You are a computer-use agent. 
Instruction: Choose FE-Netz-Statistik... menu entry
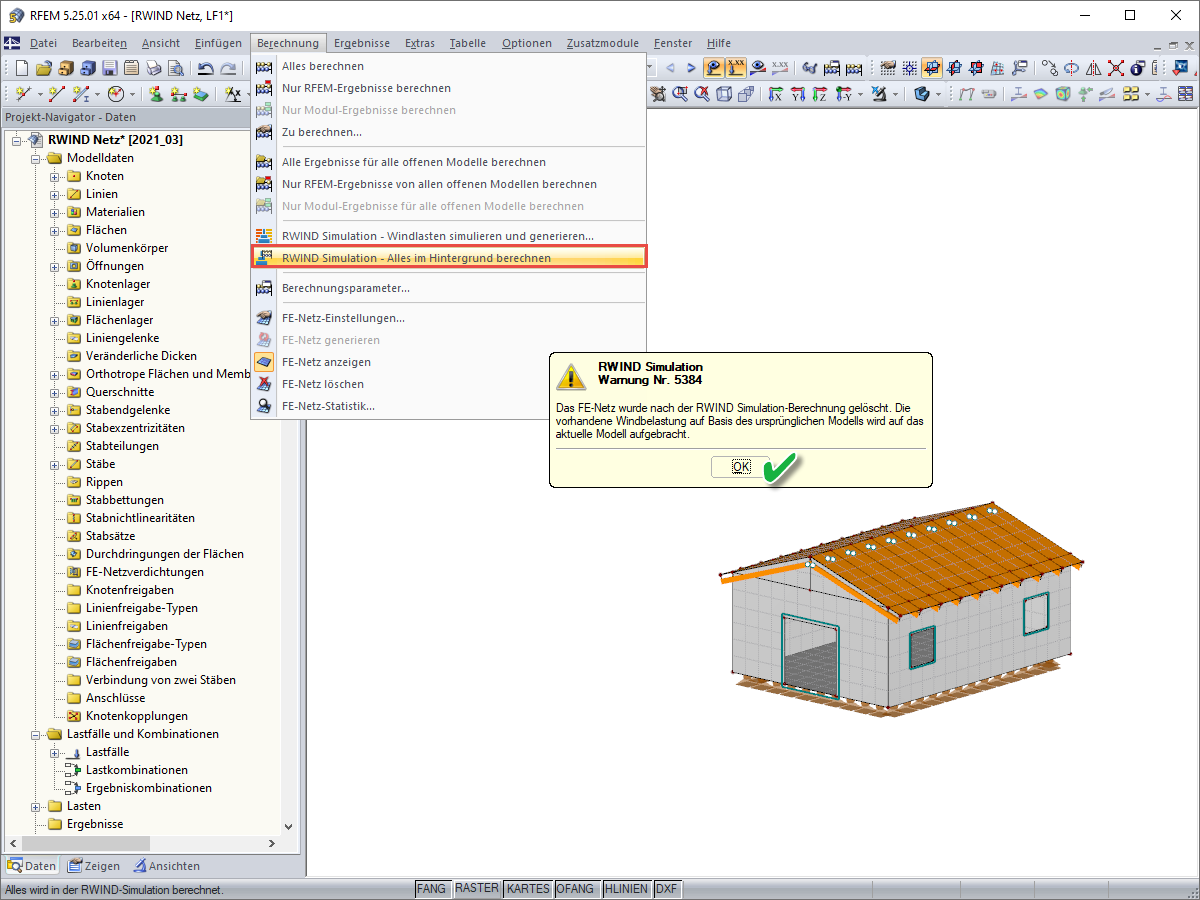[x=448, y=406]
